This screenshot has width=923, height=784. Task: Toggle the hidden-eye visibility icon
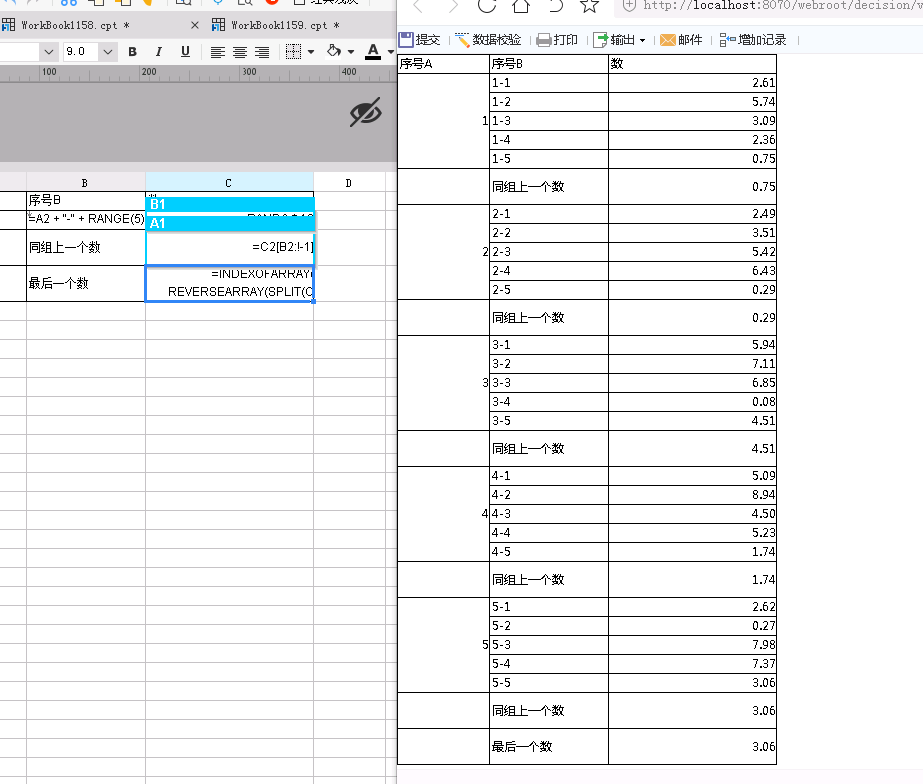366,112
